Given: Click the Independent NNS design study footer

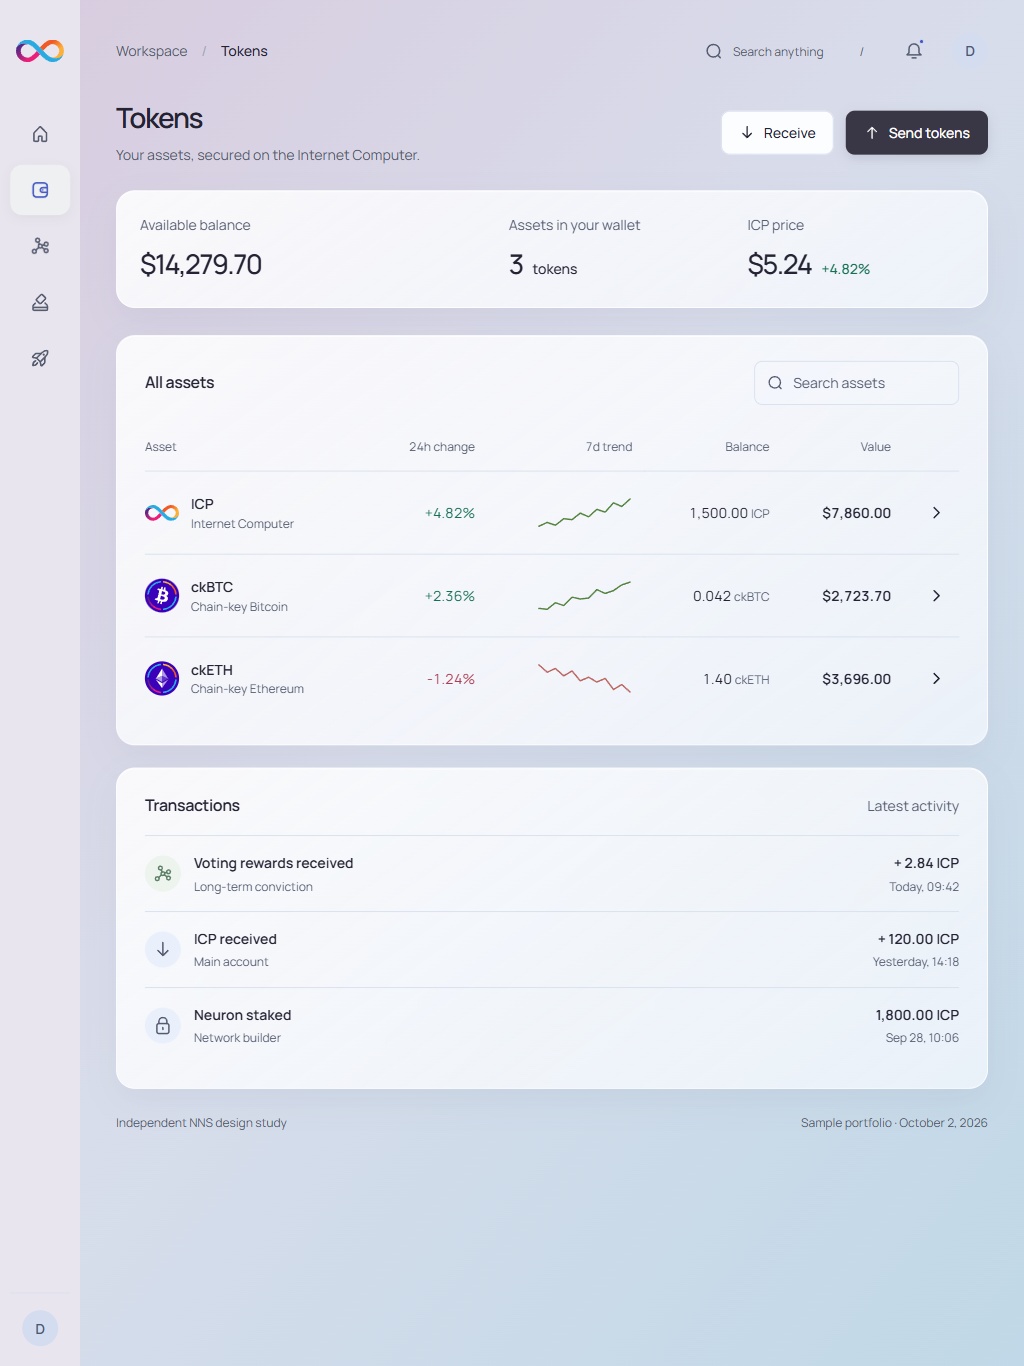Looking at the screenshot, I should [201, 1123].
